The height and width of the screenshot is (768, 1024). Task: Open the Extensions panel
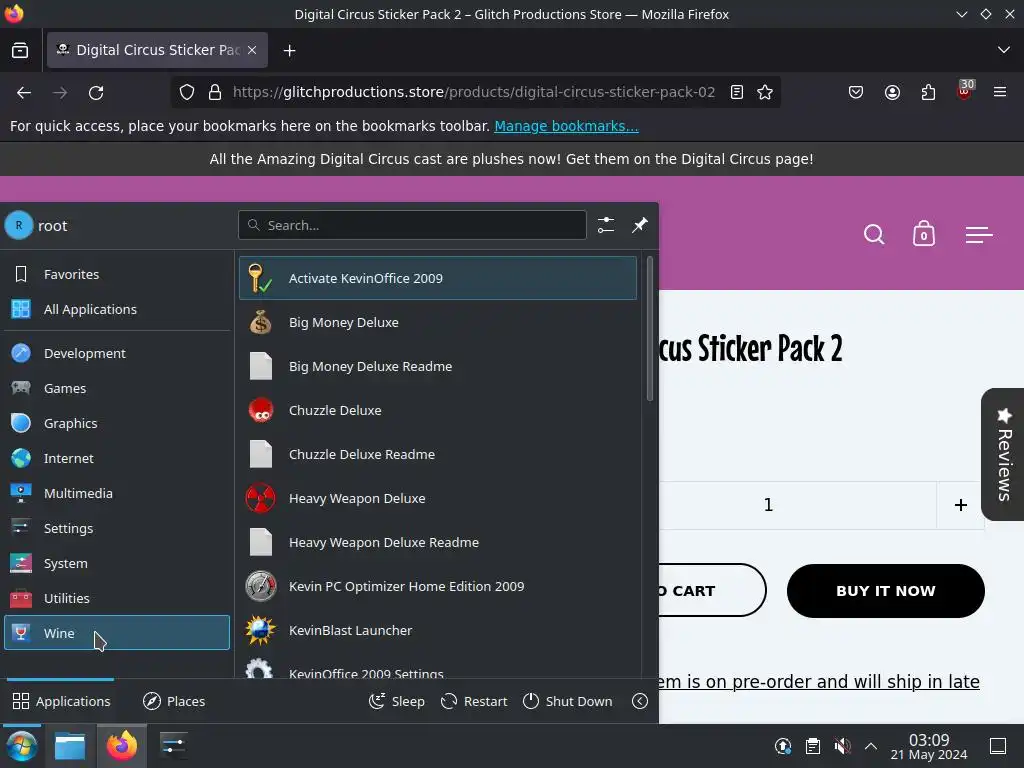pos(928,93)
